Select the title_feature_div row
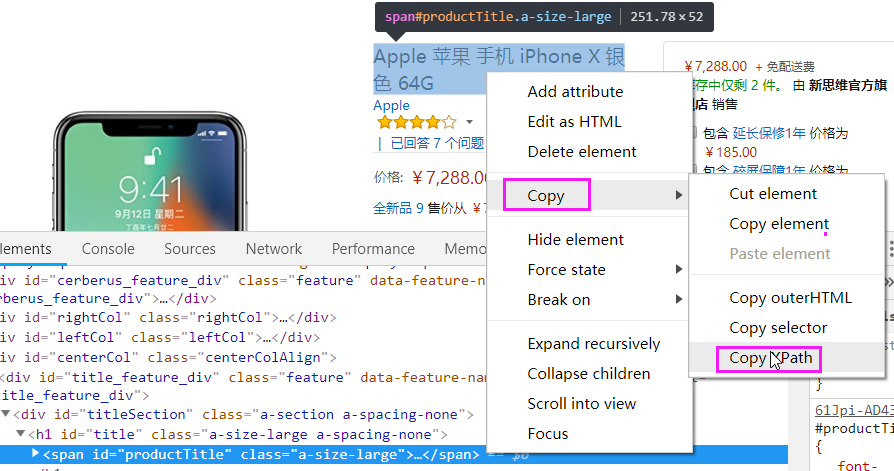 [243, 386]
